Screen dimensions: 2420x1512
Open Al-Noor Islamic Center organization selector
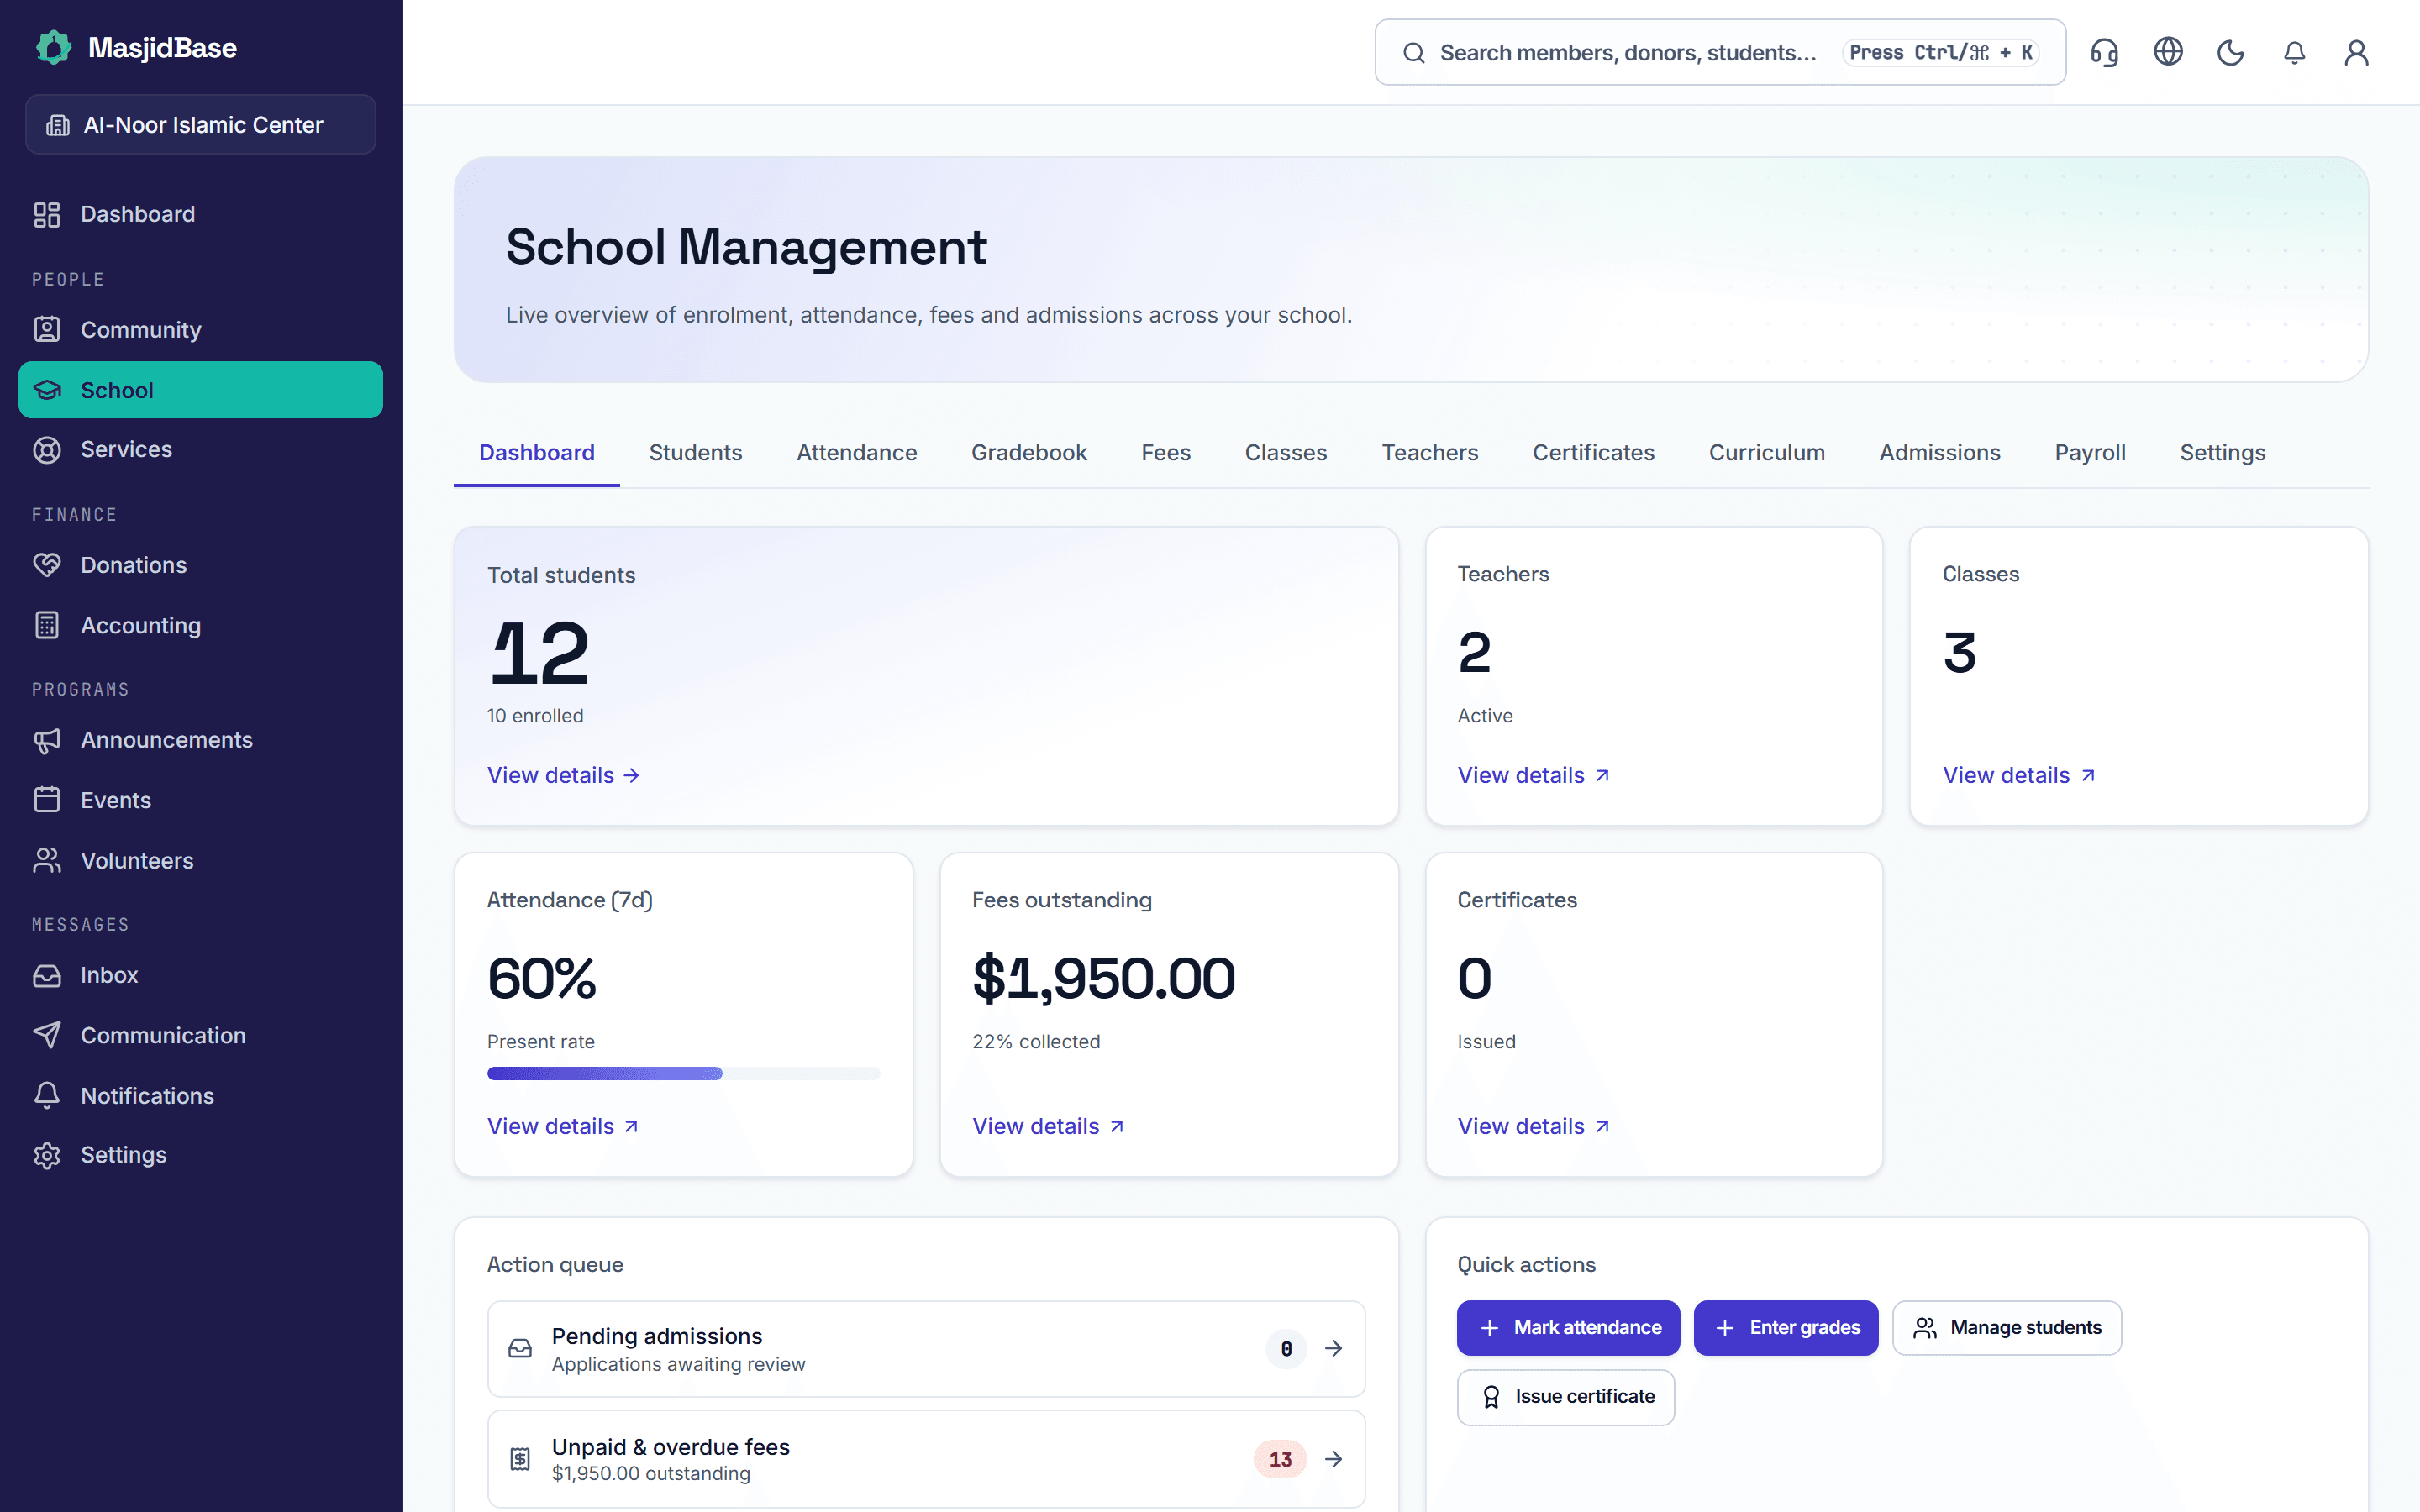pos(200,125)
